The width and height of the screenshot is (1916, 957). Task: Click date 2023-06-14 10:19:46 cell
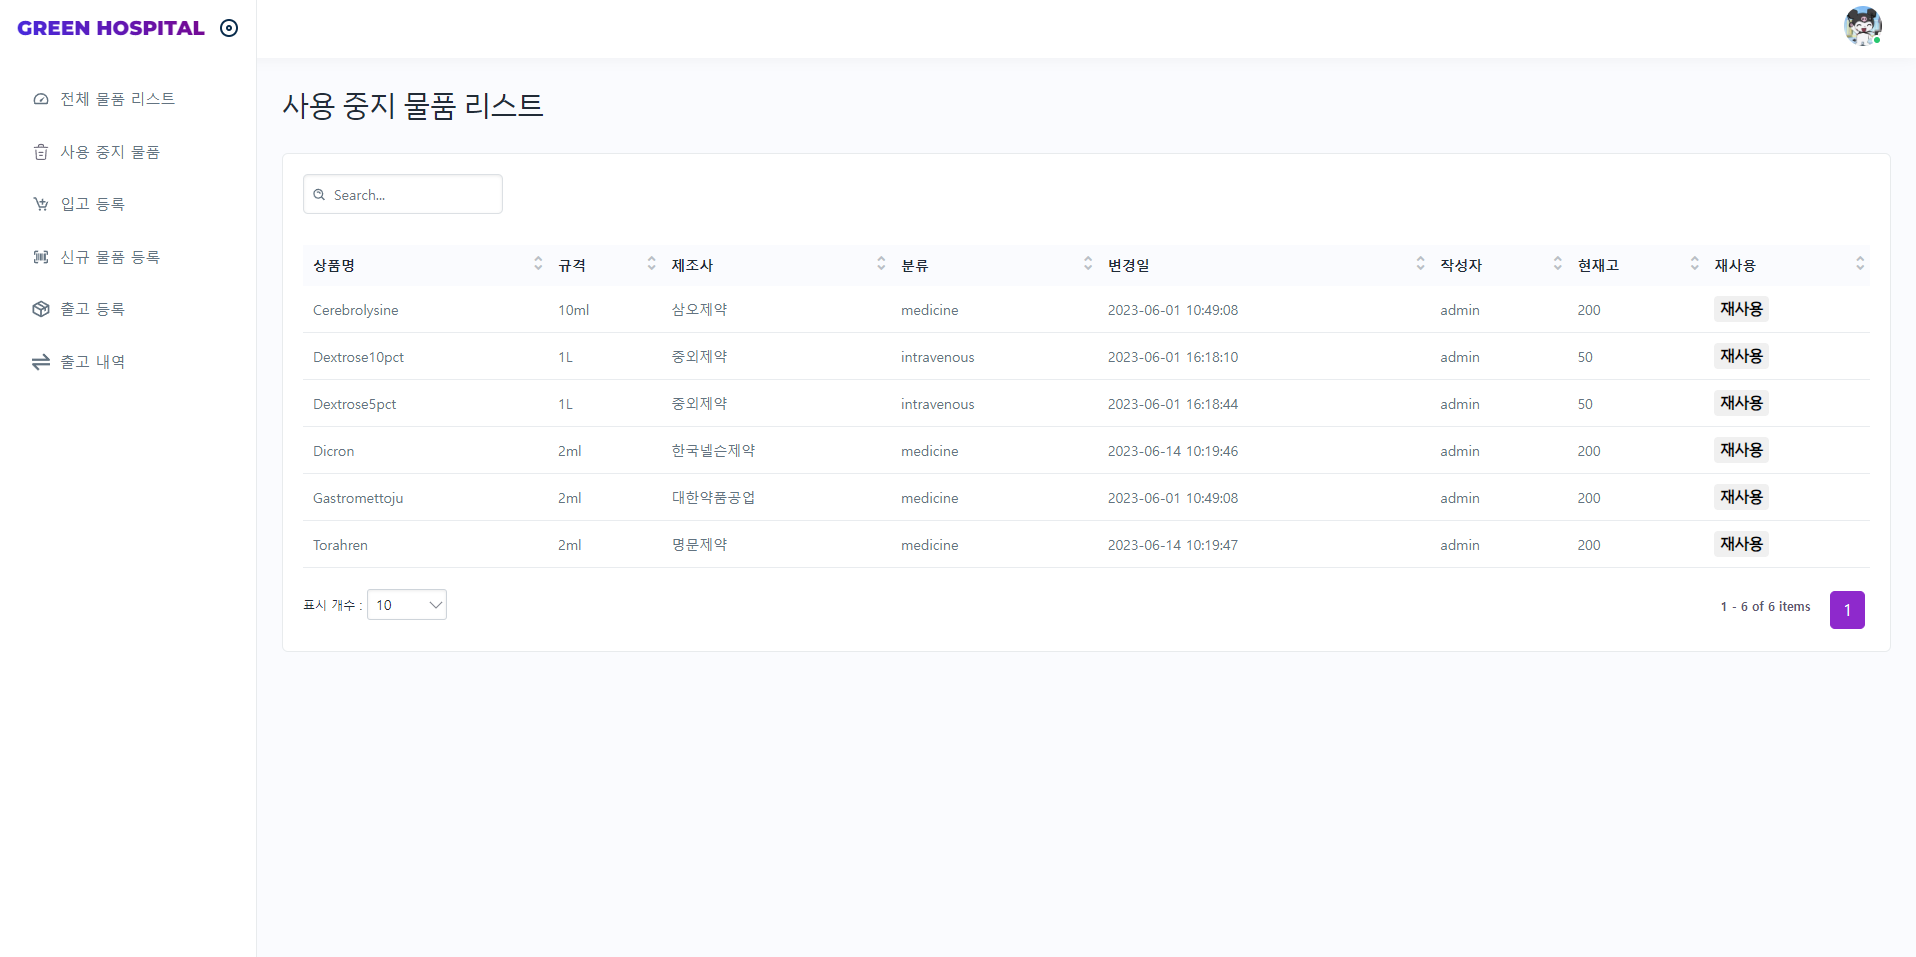1173,451
